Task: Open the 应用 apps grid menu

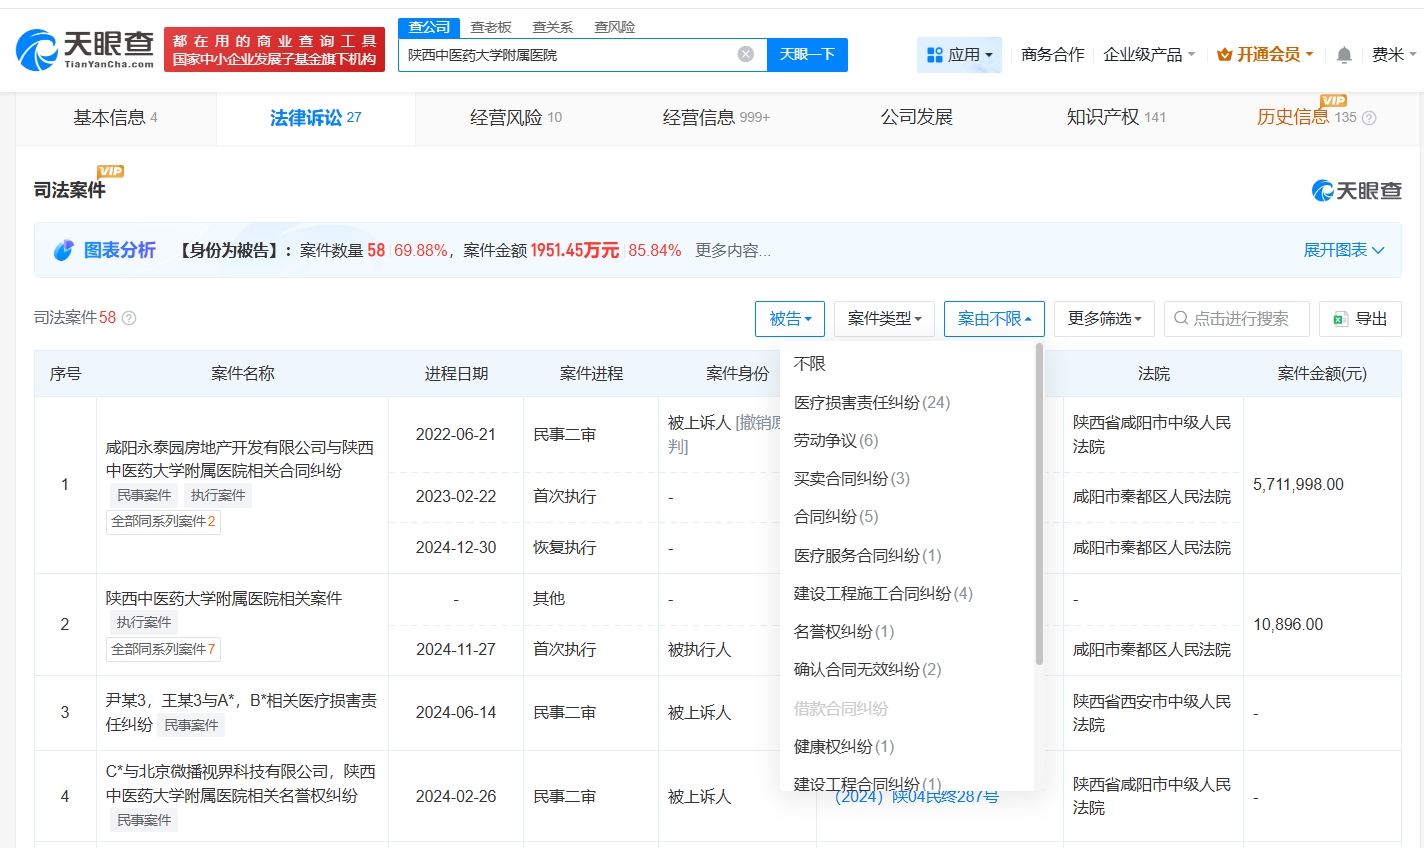Action: click(959, 55)
